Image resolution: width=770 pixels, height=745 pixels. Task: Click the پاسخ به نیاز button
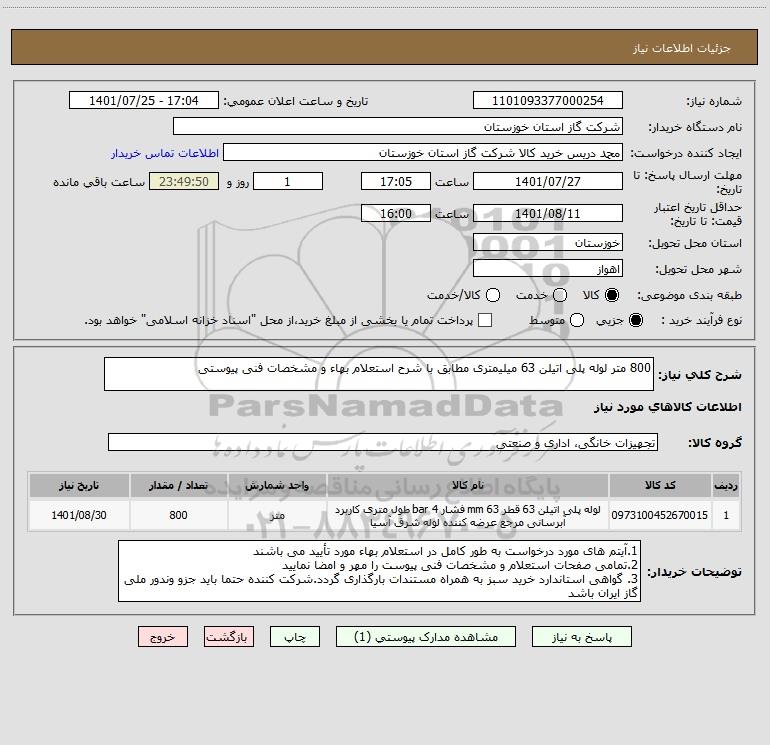(x=581, y=636)
